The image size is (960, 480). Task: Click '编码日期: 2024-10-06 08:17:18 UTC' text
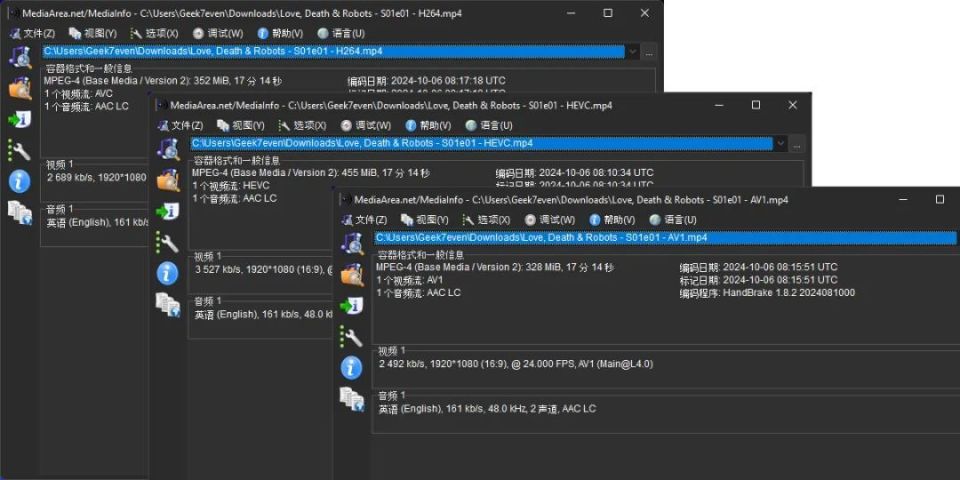(426, 81)
